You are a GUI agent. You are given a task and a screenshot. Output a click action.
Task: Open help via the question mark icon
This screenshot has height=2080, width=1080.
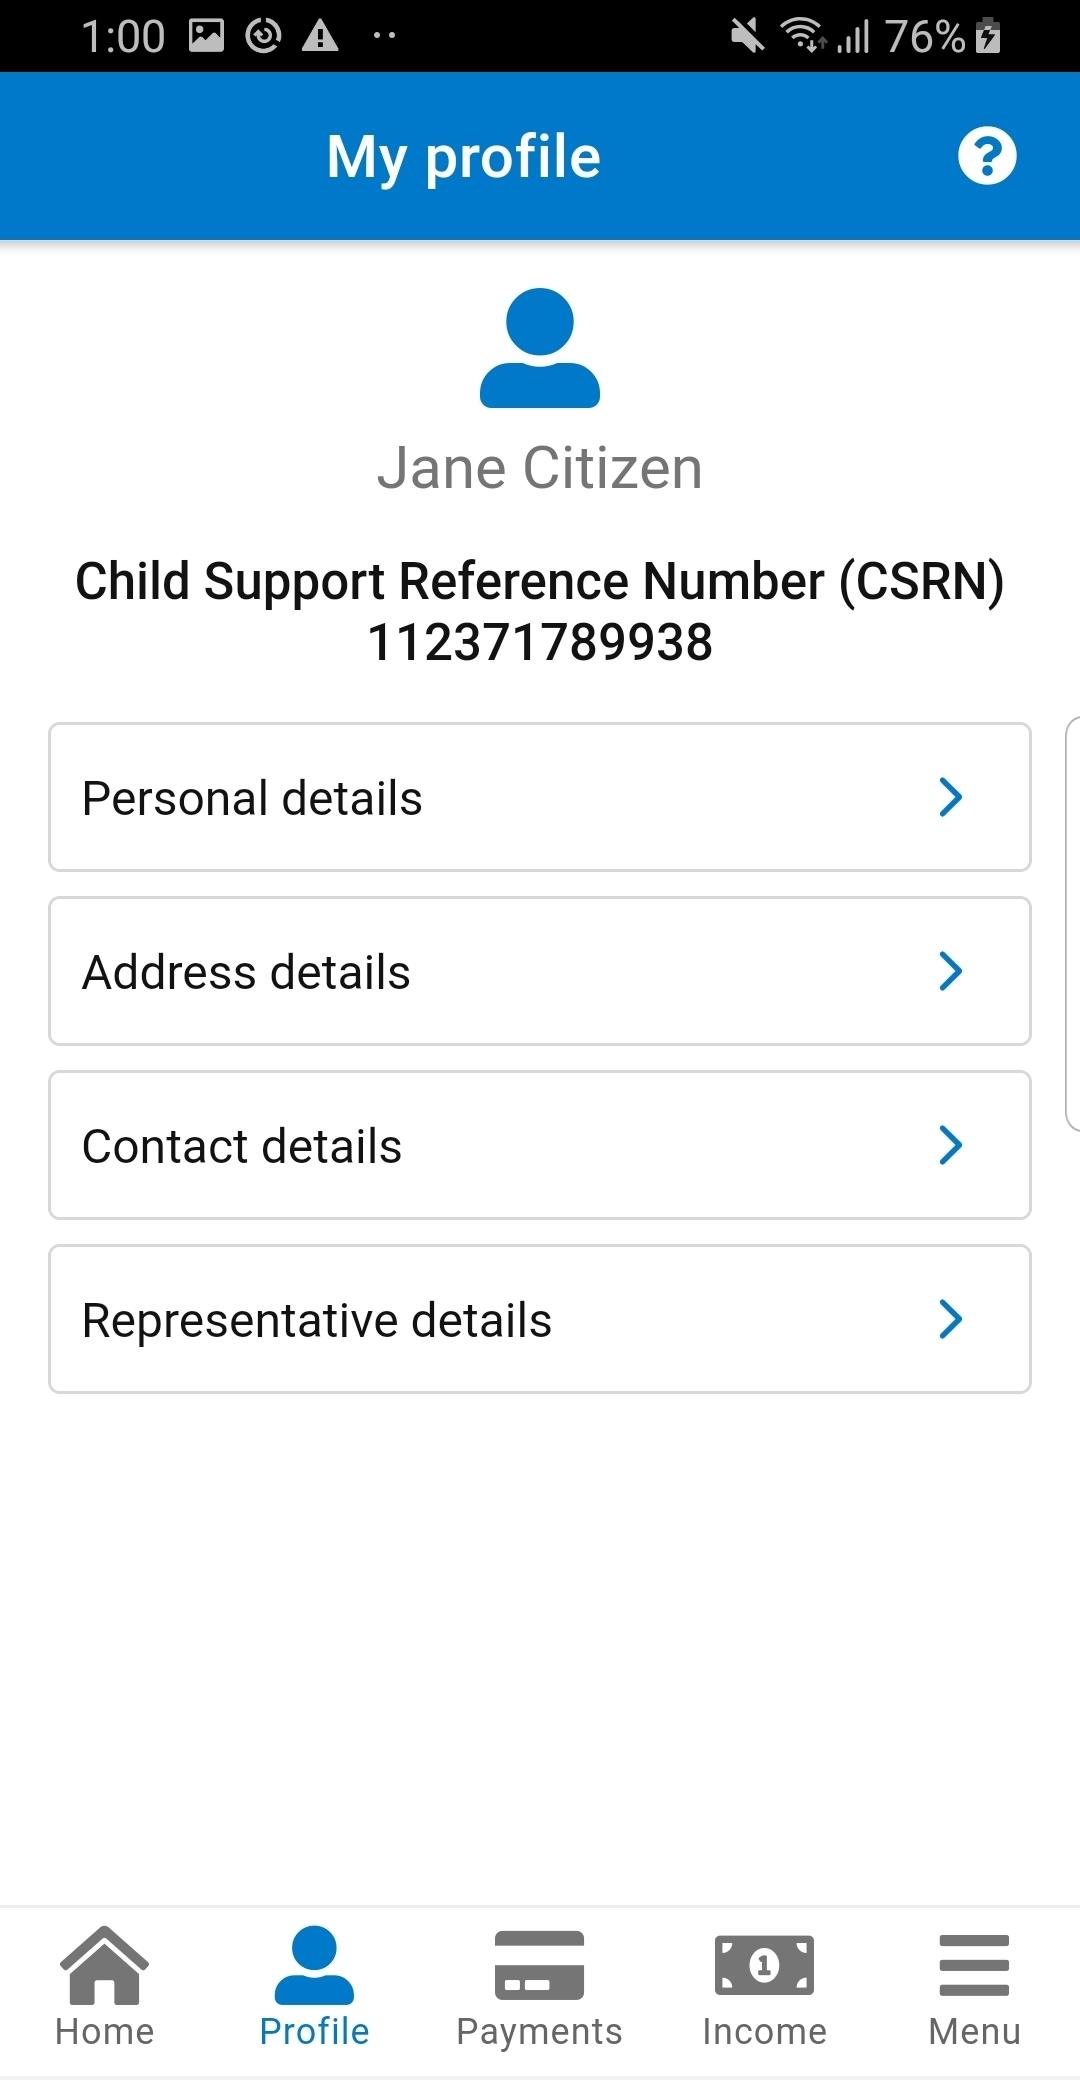click(987, 156)
